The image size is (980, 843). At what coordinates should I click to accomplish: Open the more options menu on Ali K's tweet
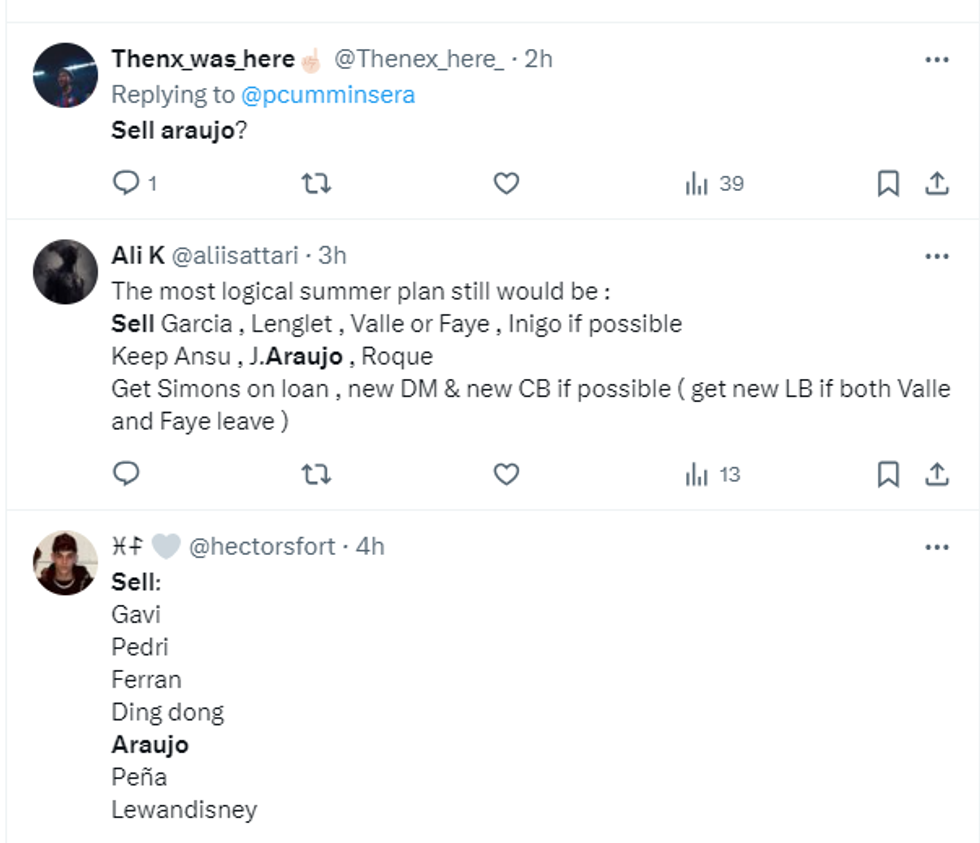[938, 257]
